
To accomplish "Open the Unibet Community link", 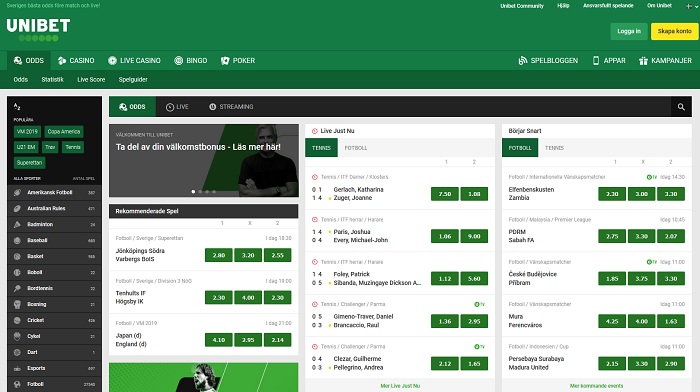I will [522, 6].
